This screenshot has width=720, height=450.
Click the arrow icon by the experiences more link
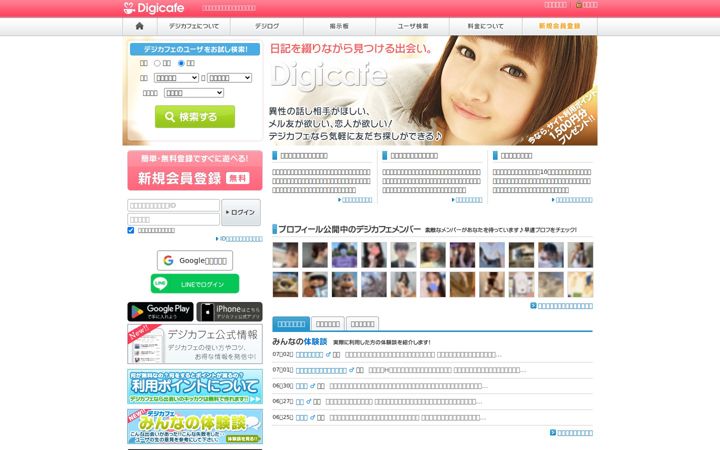point(553,432)
